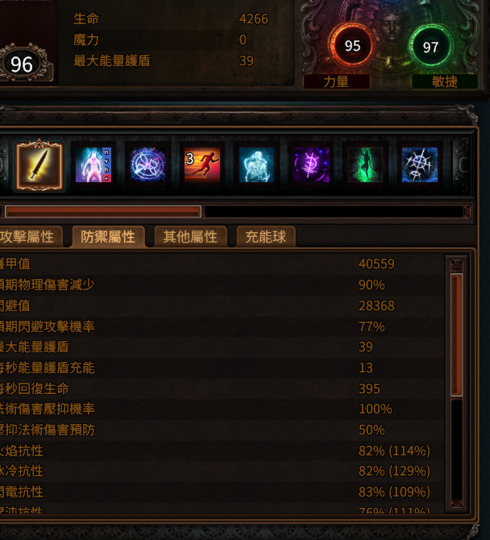The image size is (490, 540).
Task: Select the blue spiked rune skill icon
Action: coord(420,165)
